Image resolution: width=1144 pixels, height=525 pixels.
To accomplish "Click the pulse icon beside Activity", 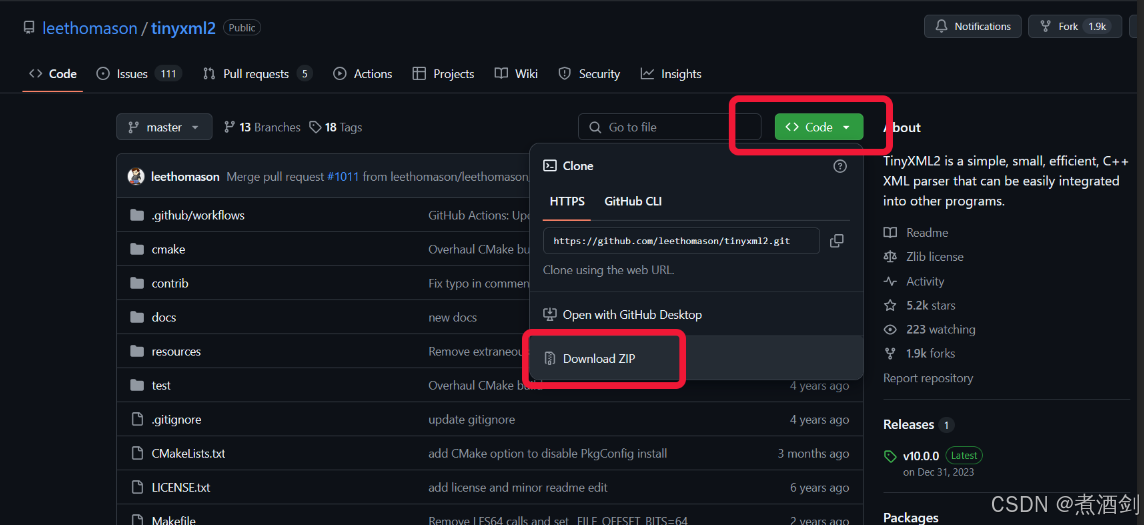I will 890,281.
